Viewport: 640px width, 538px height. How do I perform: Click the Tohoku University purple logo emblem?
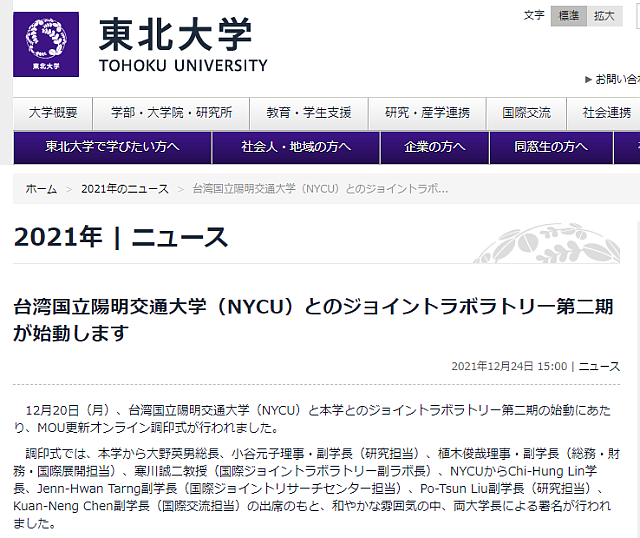tap(46, 44)
